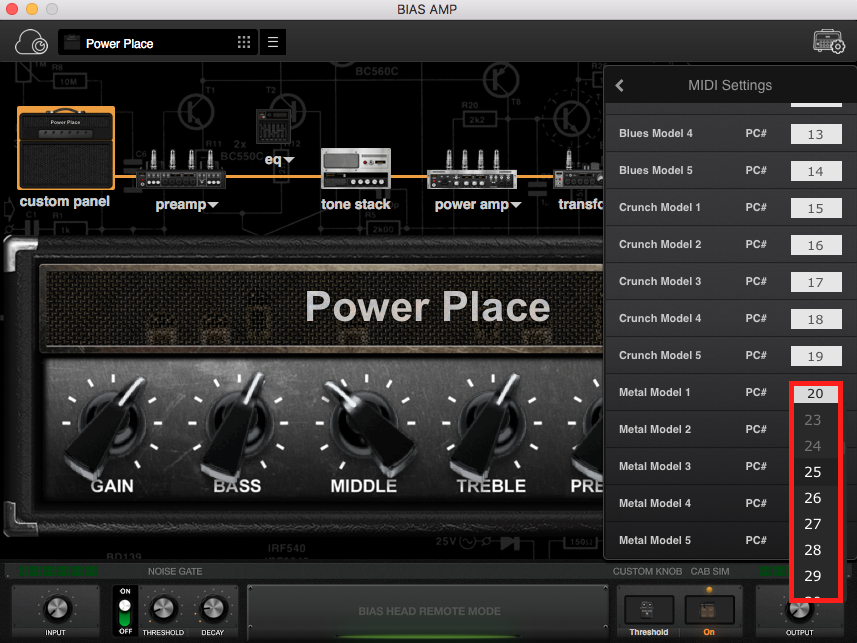This screenshot has width=857, height=643.
Task: Select the power amp module icon
Action: pos(472,169)
